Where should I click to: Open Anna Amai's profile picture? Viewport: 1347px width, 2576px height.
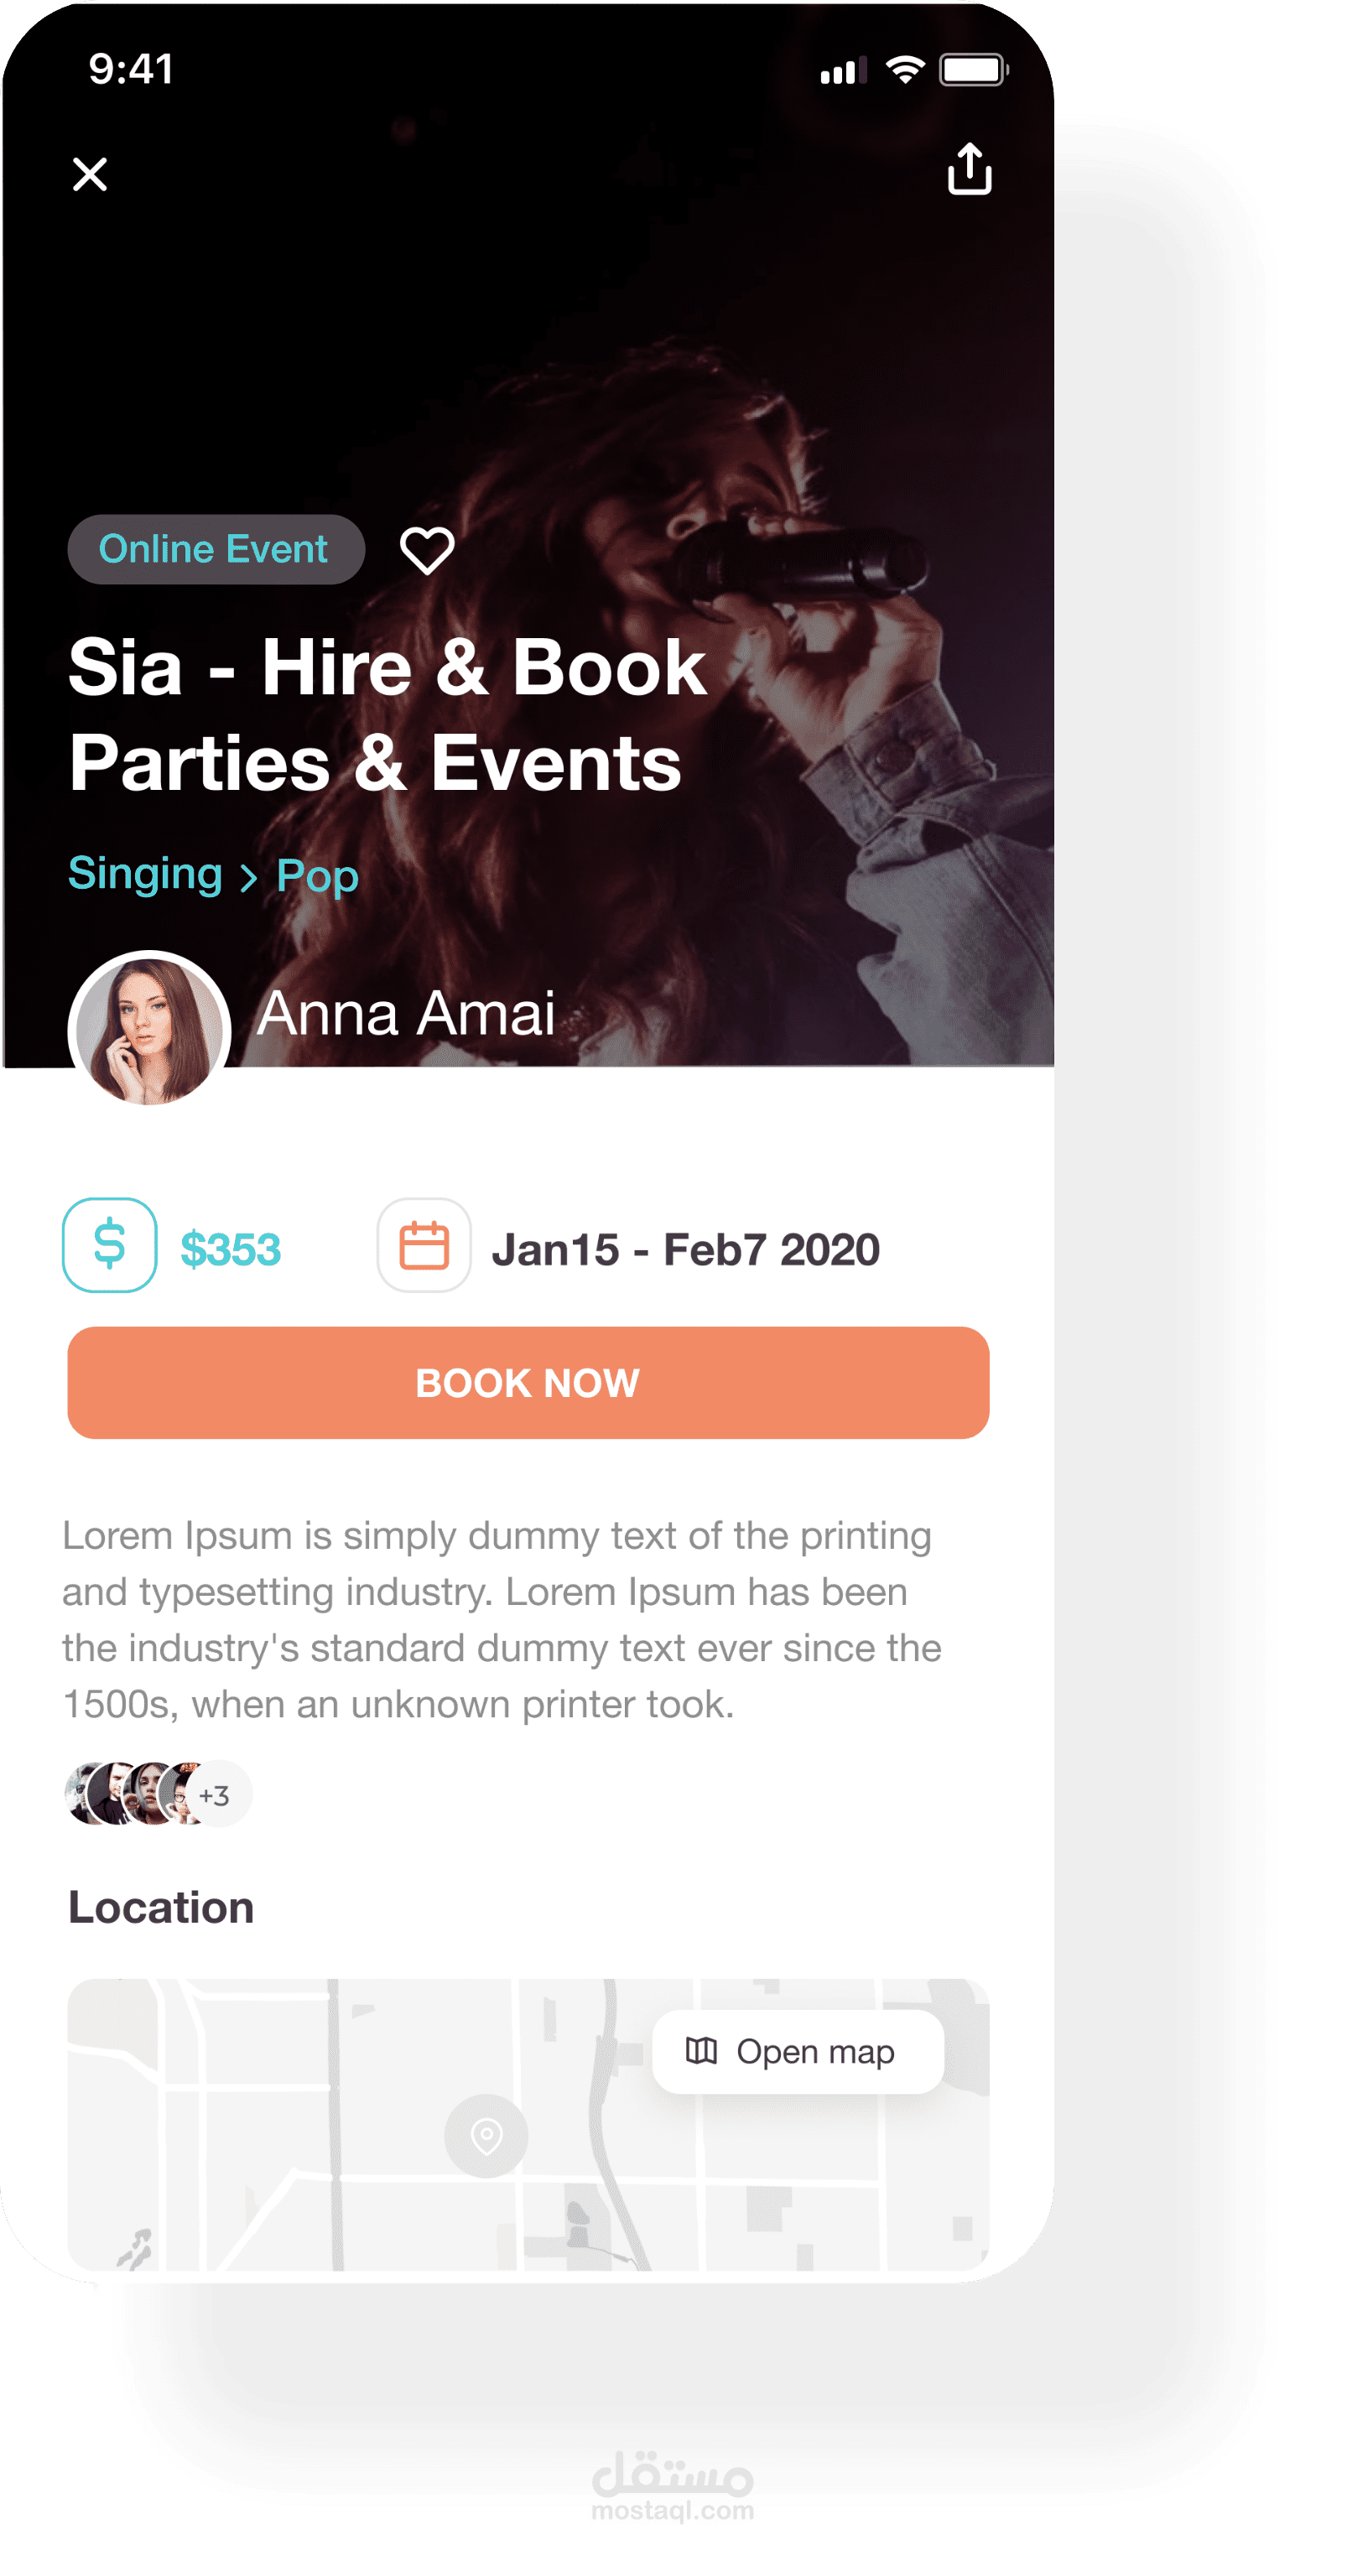point(149,1029)
